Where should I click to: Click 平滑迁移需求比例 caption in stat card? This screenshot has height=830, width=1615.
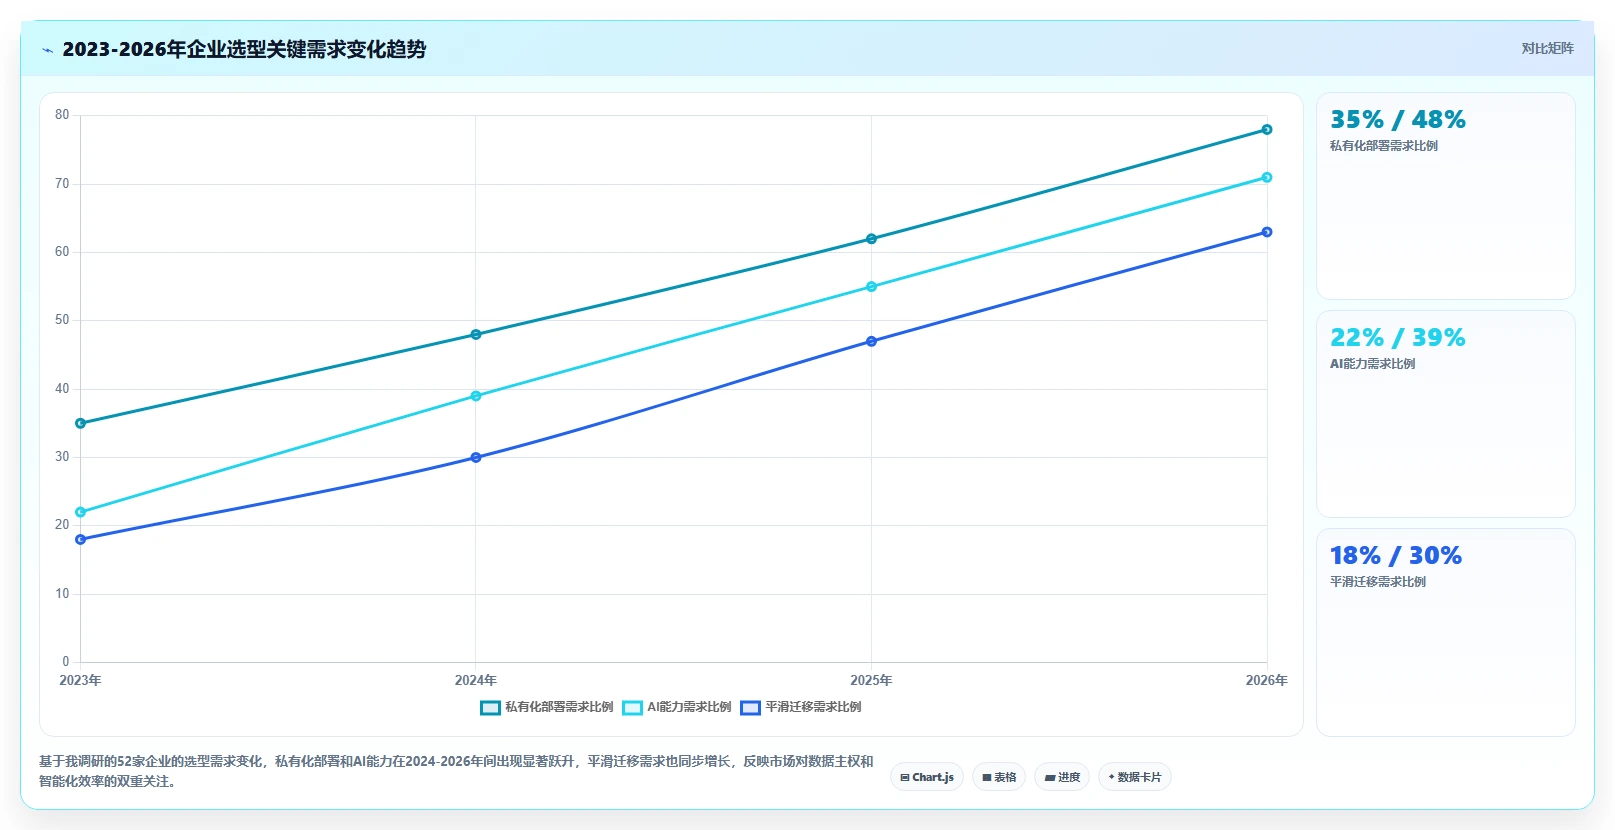pyautogui.click(x=1377, y=582)
